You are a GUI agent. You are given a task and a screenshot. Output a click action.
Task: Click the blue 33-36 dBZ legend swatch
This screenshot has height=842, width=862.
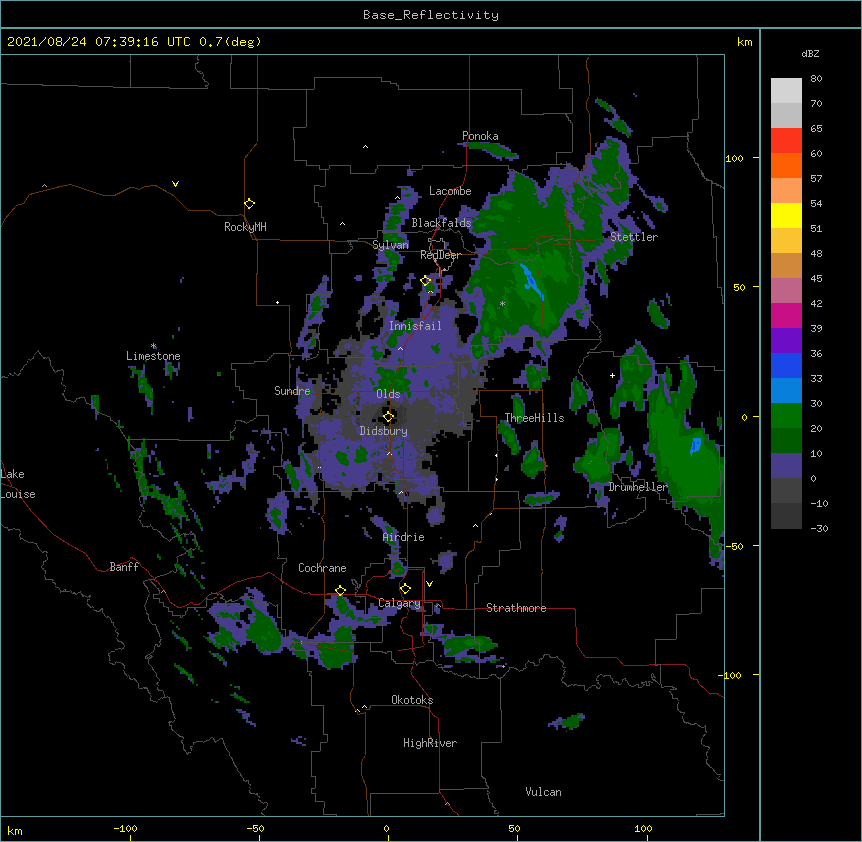[x=786, y=366]
